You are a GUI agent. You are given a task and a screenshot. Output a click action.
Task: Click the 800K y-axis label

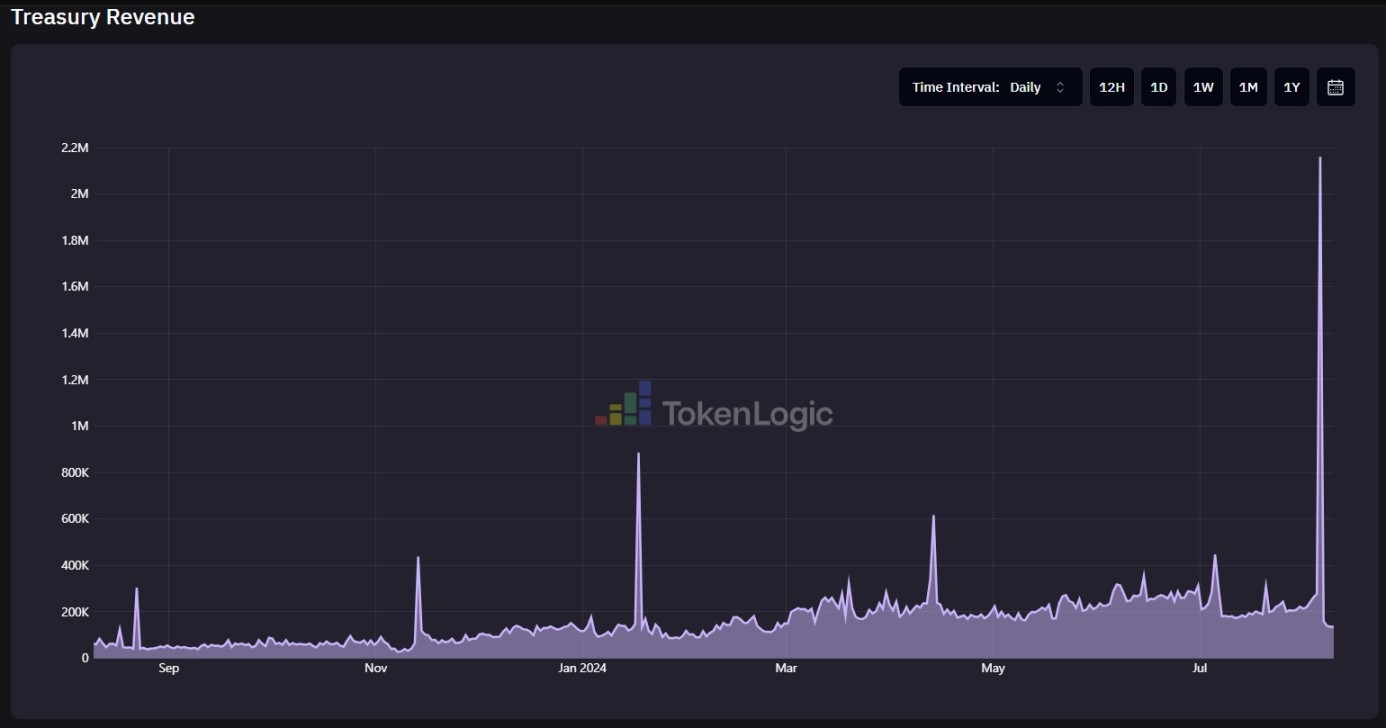[x=74, y=473]
